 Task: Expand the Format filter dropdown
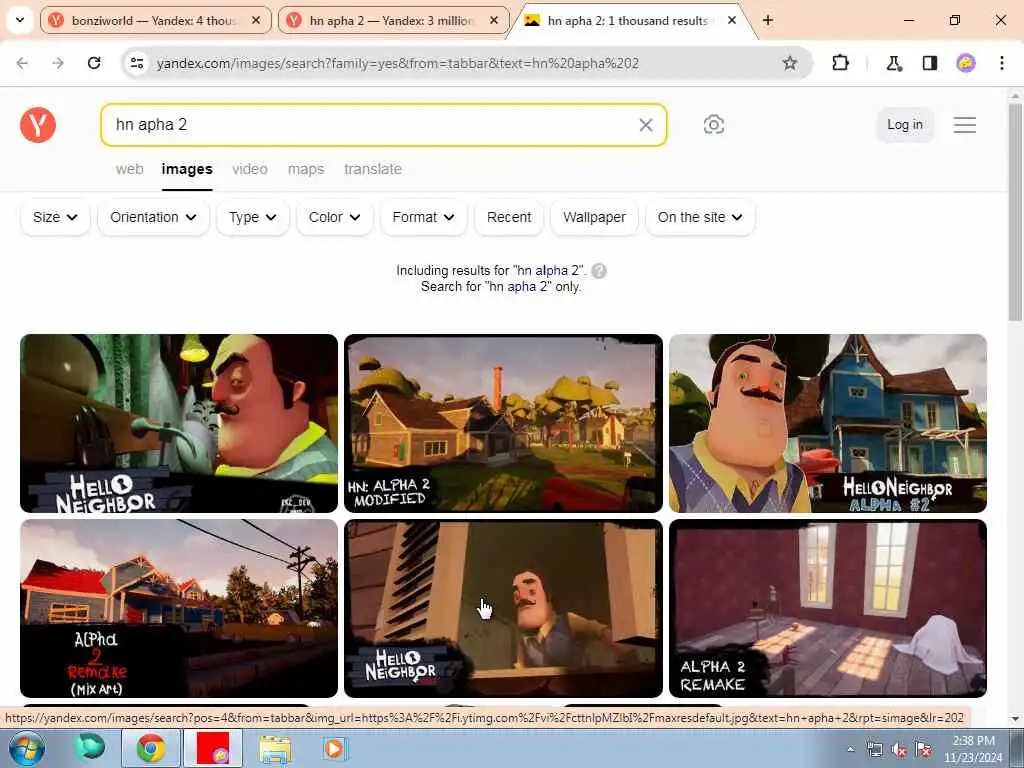tap(423, 217)
